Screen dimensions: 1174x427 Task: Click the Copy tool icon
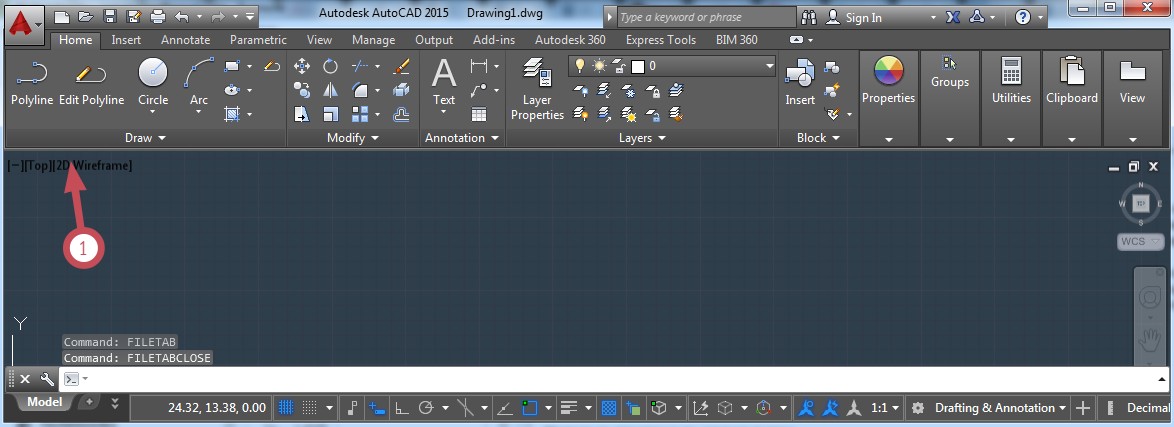[302, 91]
